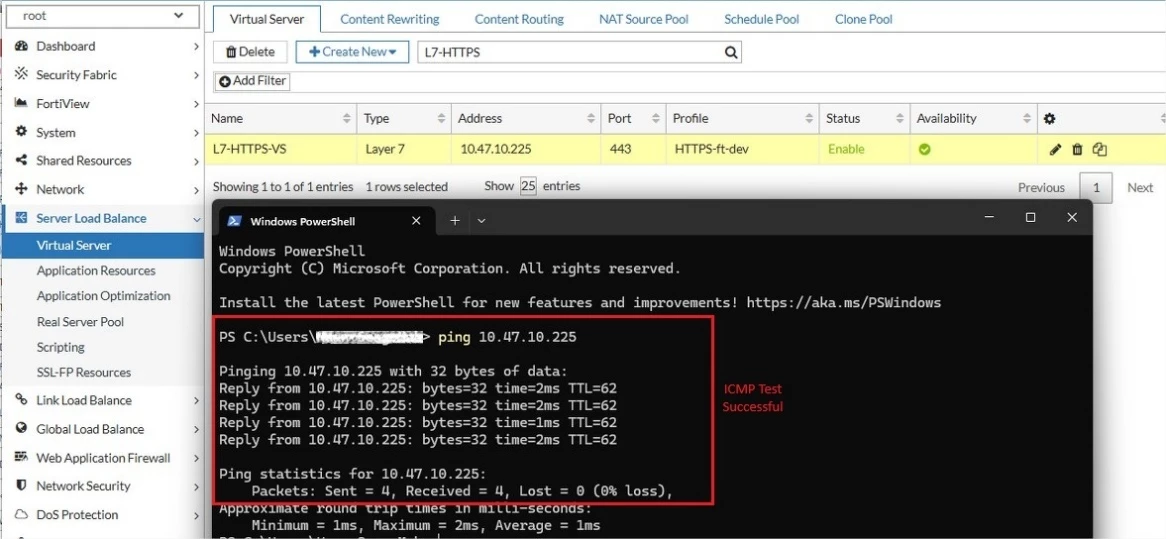The image size is (1166, 539).
Task: Click the green availability check icon
Action: click(924, 149)
